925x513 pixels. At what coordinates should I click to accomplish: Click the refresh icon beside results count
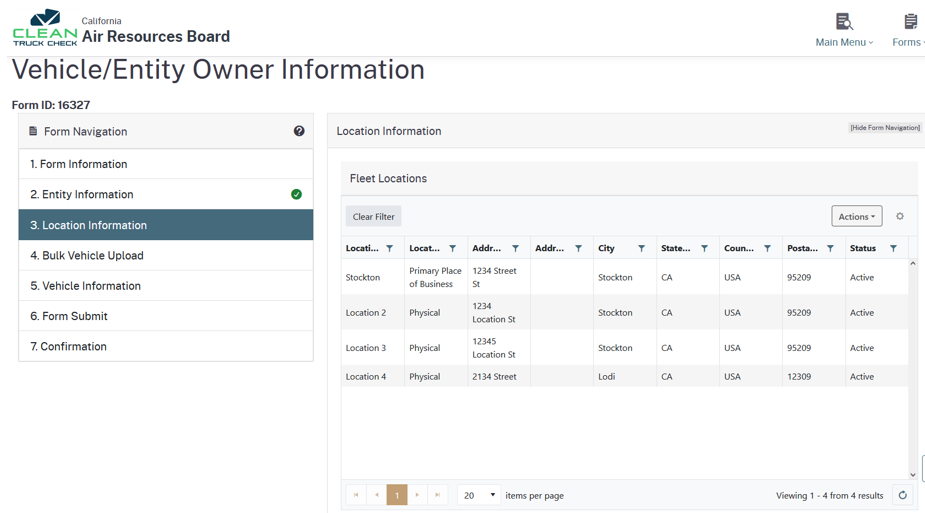coord(902,495)
